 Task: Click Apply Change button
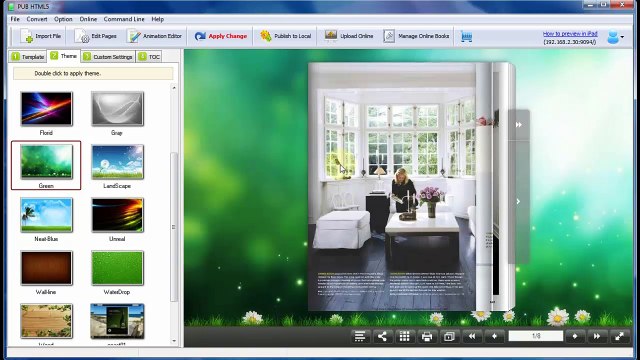pos(220,36)
